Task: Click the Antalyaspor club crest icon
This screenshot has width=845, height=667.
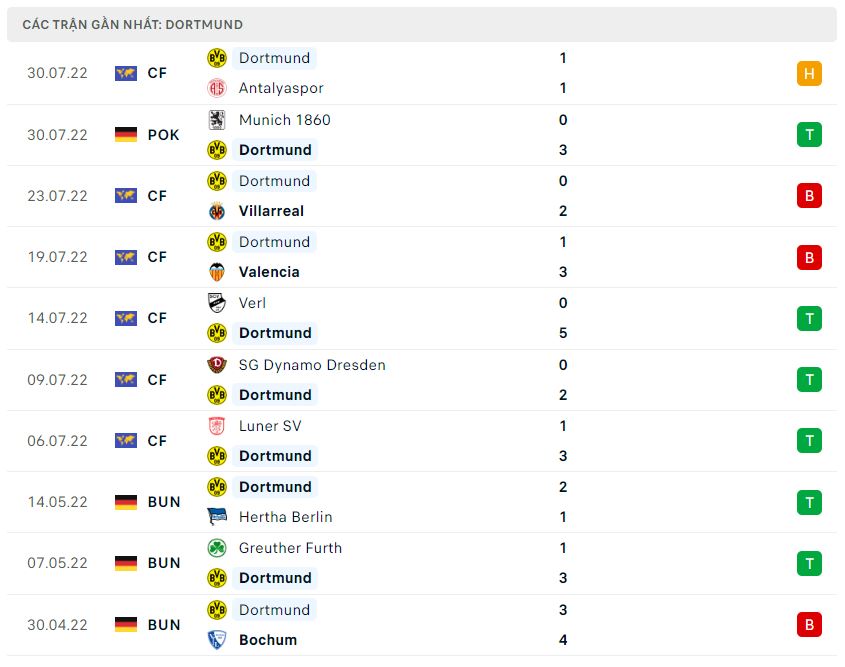Action: coord(217,88)
